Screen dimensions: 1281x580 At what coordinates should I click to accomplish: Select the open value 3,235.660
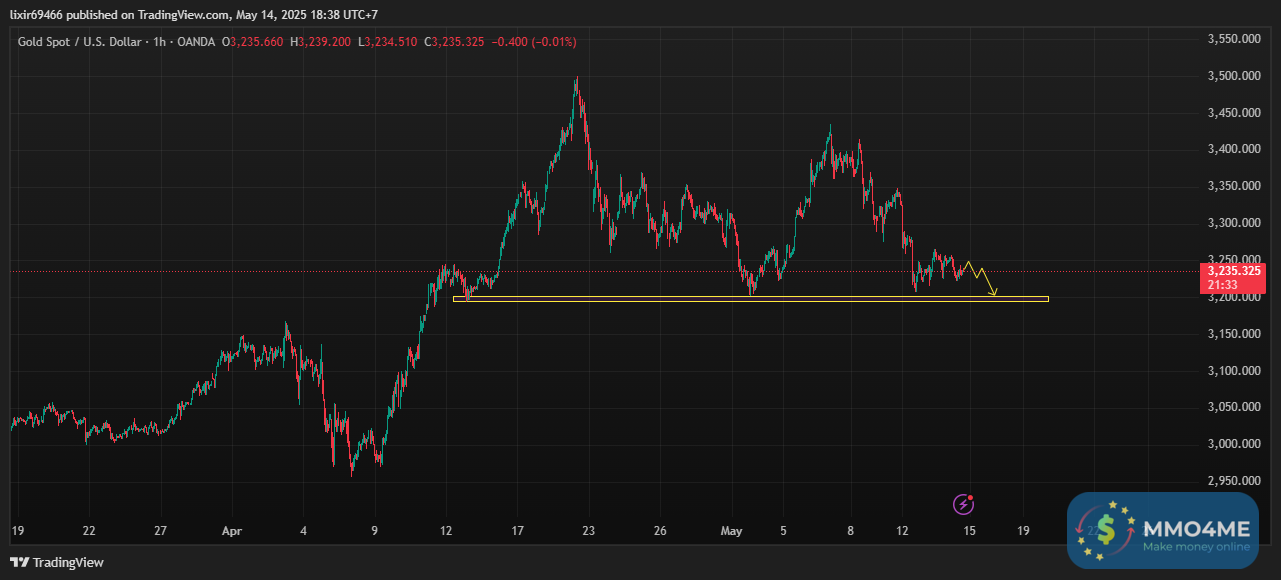[257, 42]
